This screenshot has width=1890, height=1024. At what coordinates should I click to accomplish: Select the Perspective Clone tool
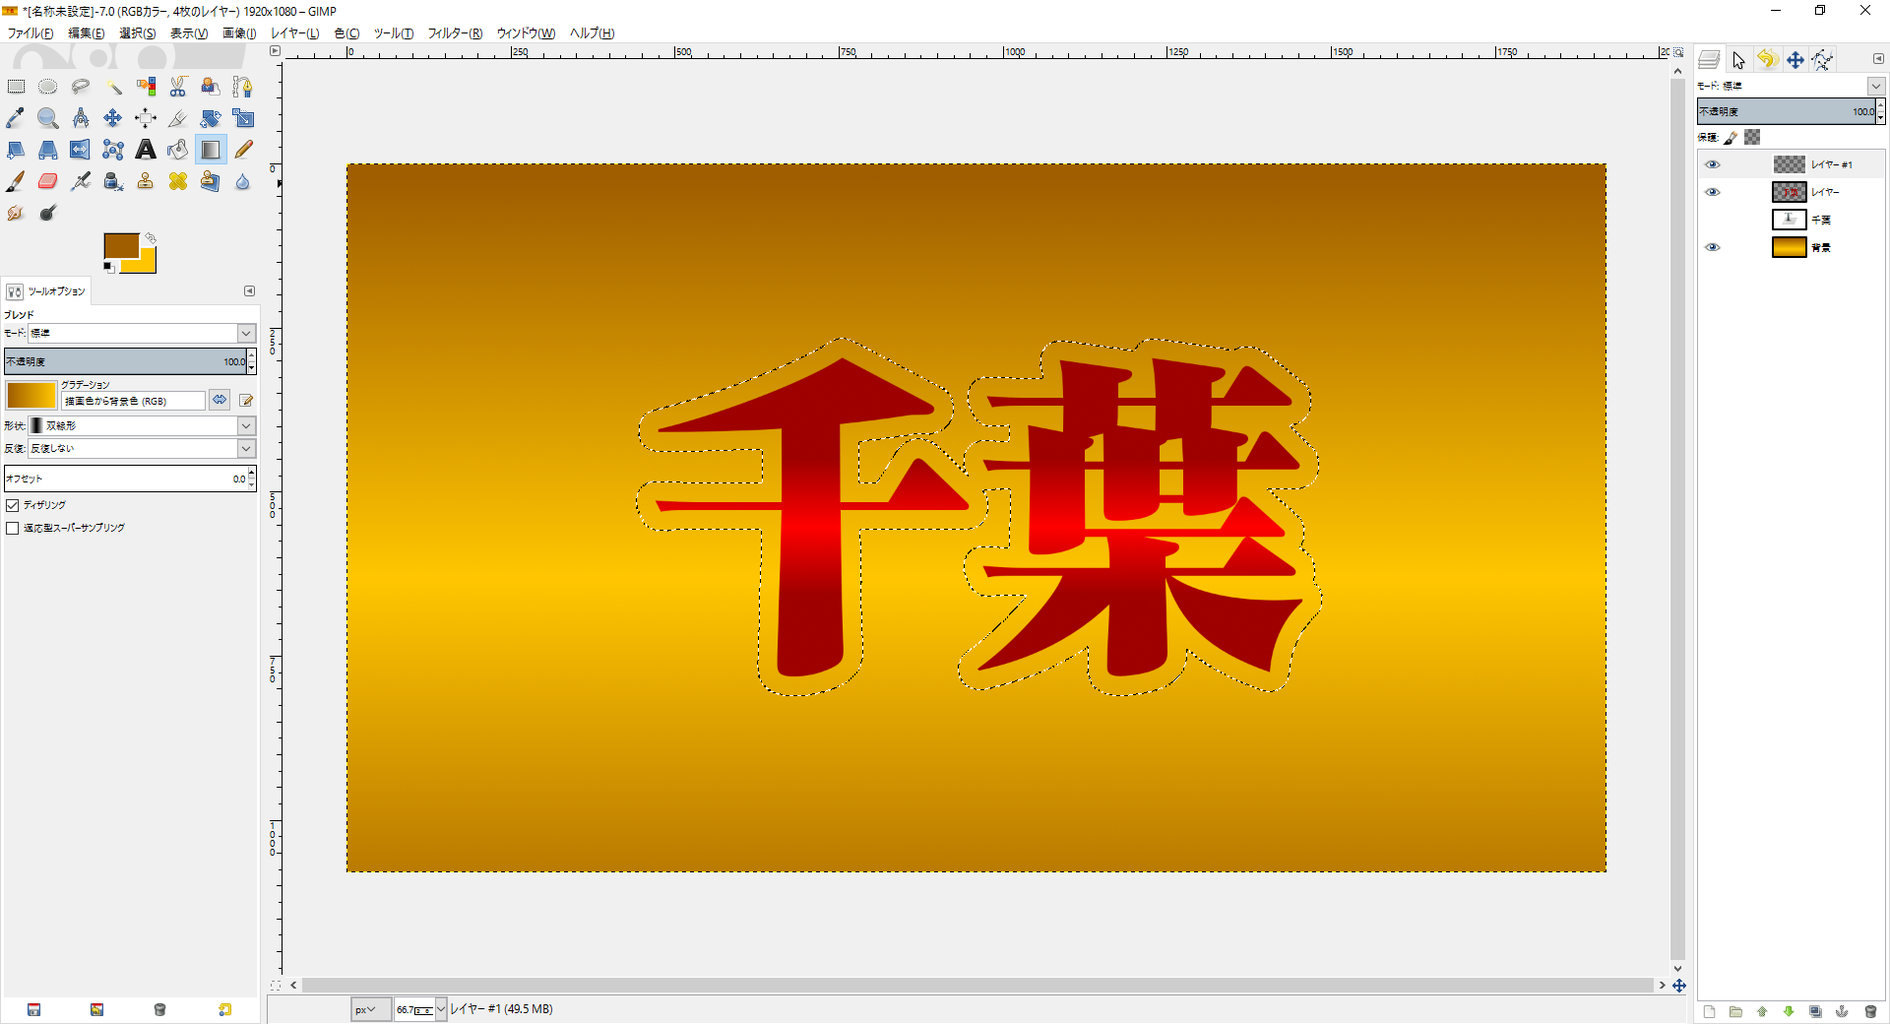(210, 181)
